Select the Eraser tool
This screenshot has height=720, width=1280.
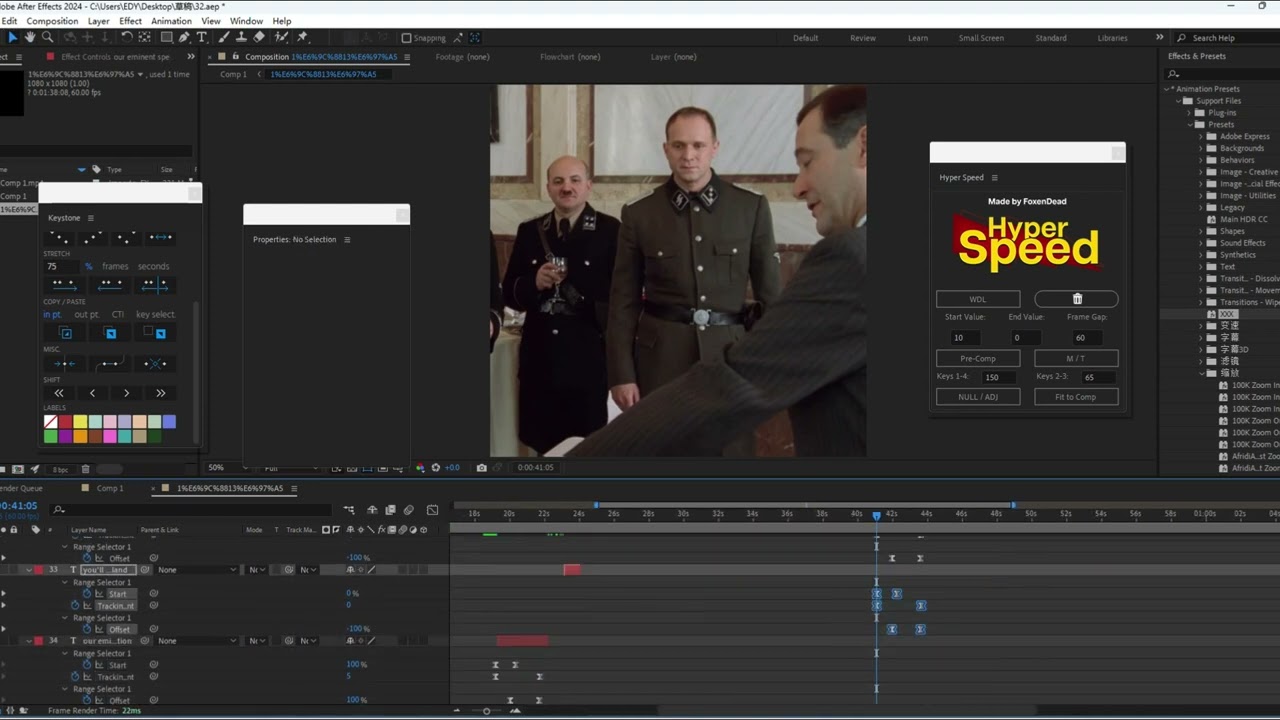259,37
